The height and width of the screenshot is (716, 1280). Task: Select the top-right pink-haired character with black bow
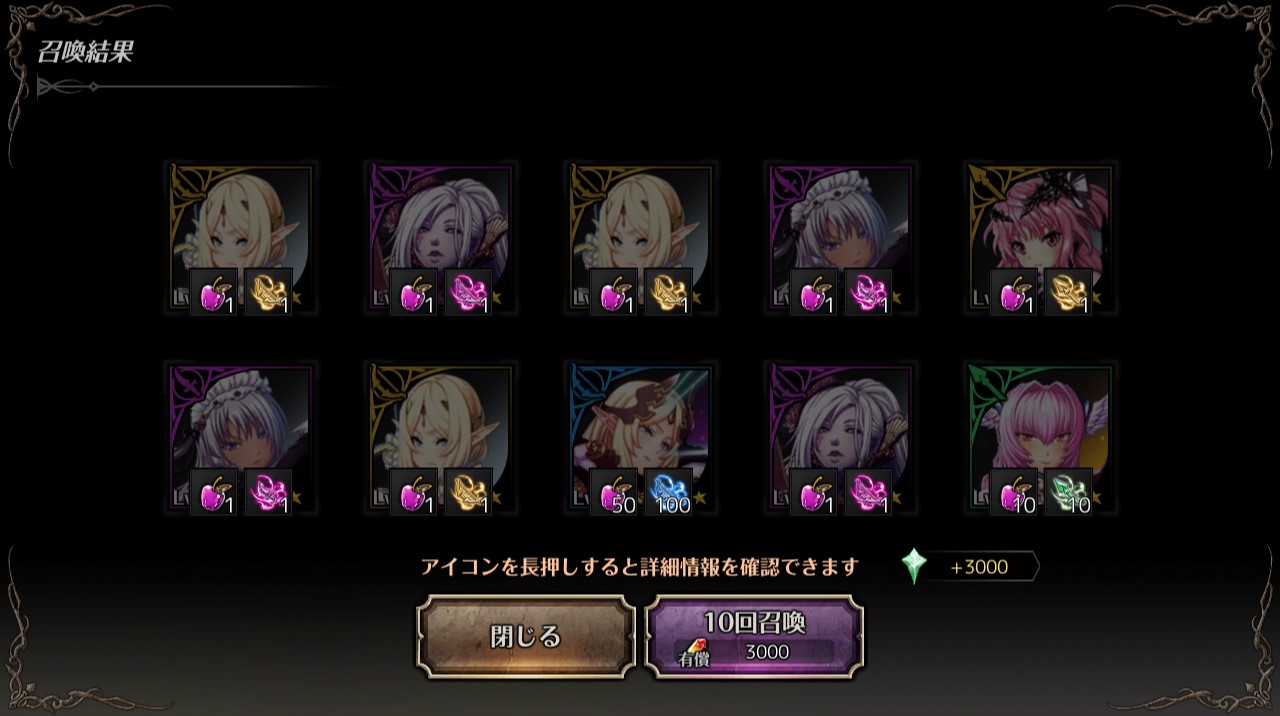click(1041, 238)
